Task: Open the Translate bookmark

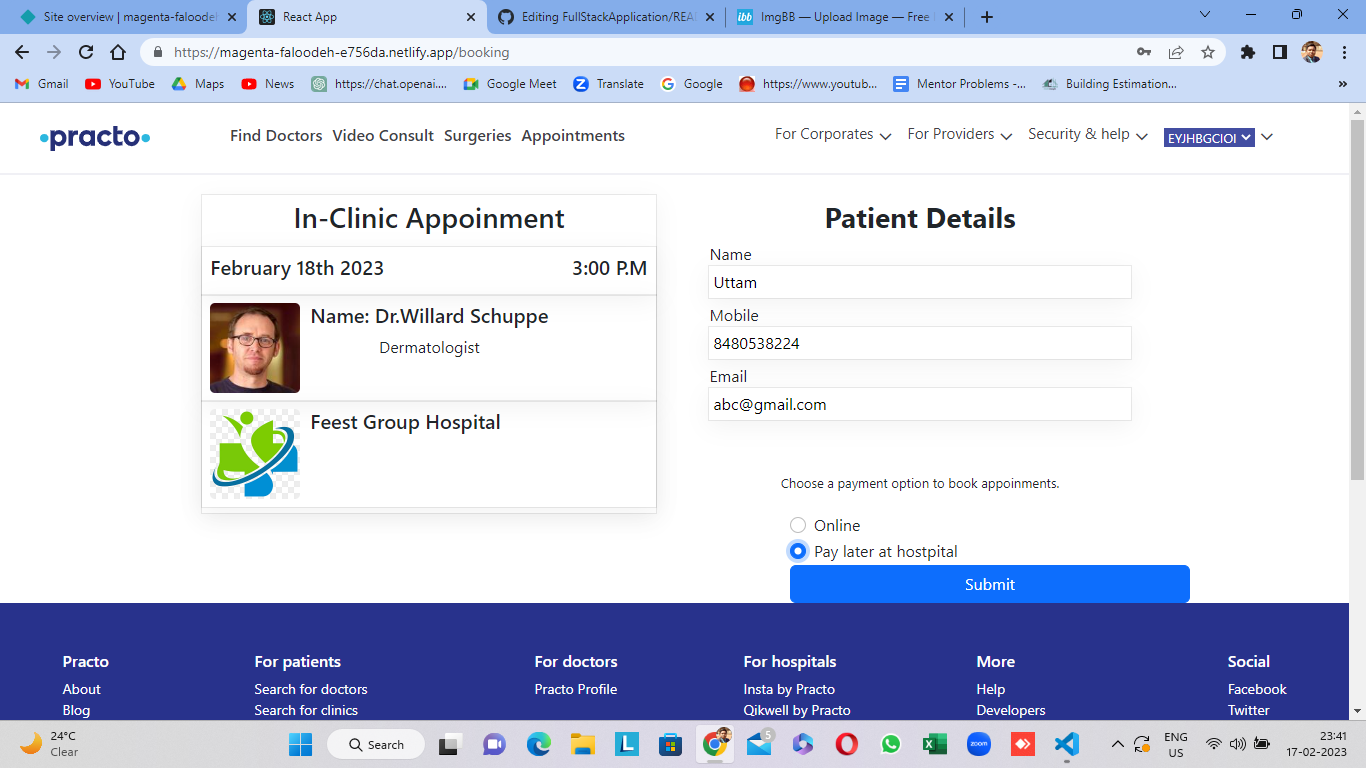Action: (608, 84)
